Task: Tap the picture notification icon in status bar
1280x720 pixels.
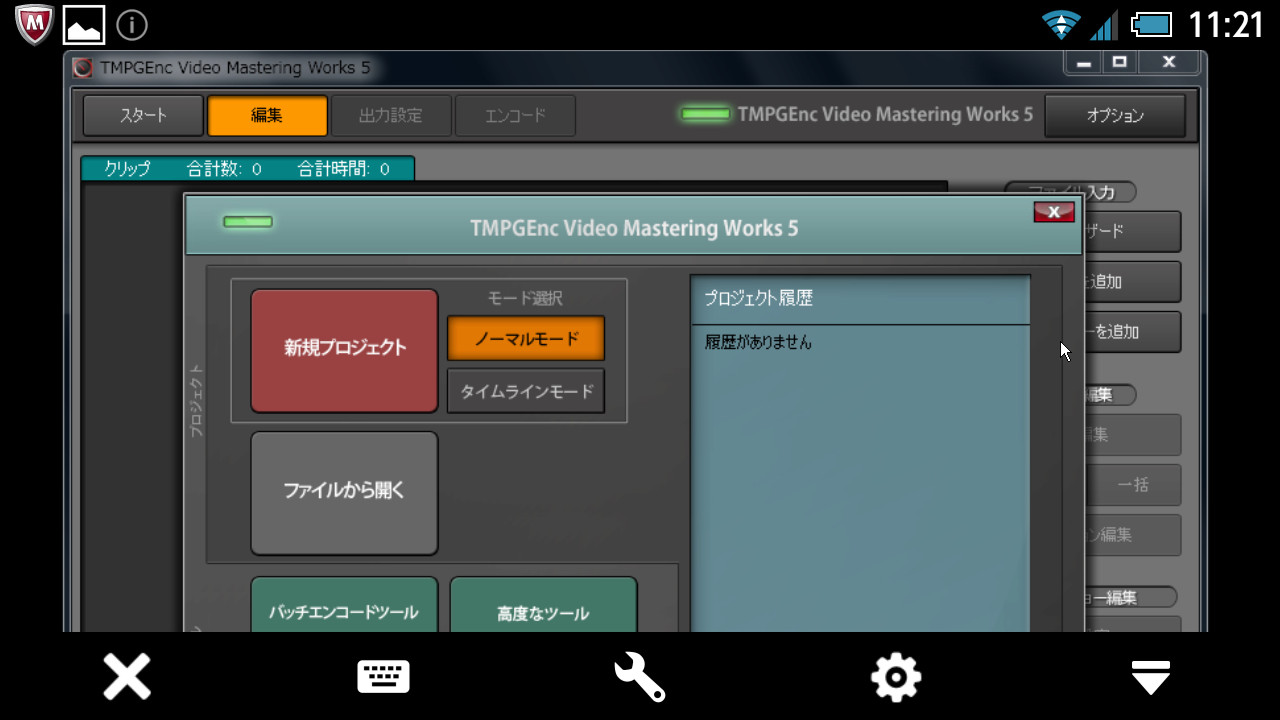Action: 84,24
